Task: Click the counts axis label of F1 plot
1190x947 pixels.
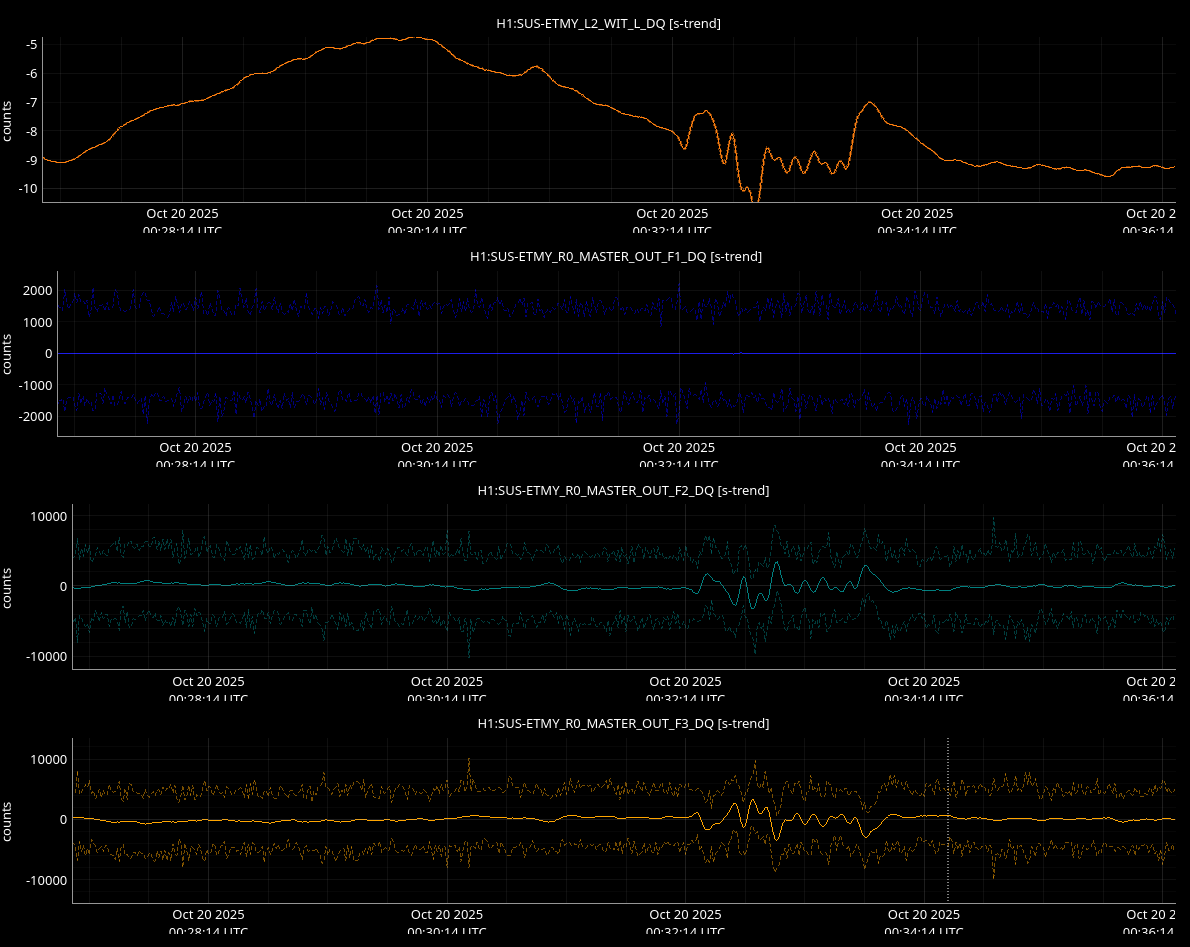Action: 7,354
